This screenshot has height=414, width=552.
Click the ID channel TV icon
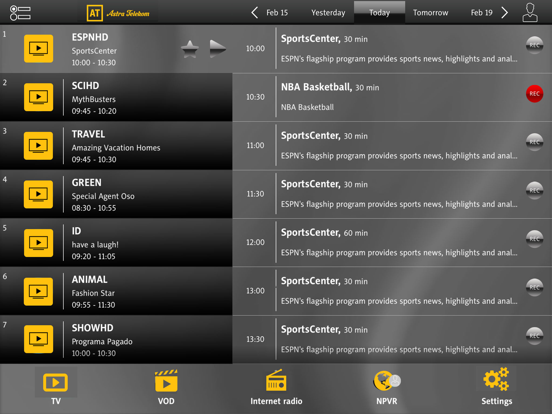coord(38,243)
